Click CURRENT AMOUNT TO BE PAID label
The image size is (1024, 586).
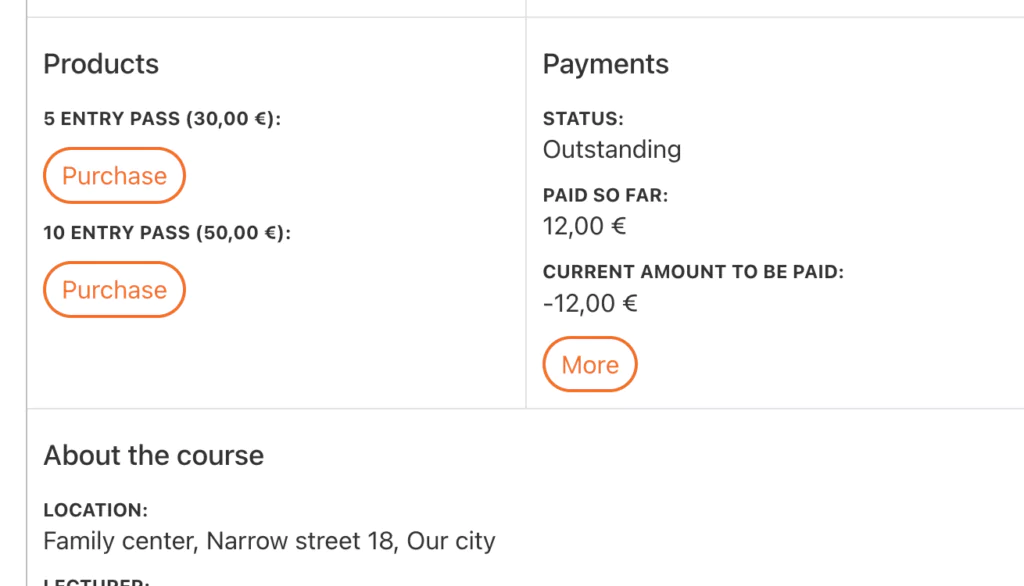tap(693, 272)
